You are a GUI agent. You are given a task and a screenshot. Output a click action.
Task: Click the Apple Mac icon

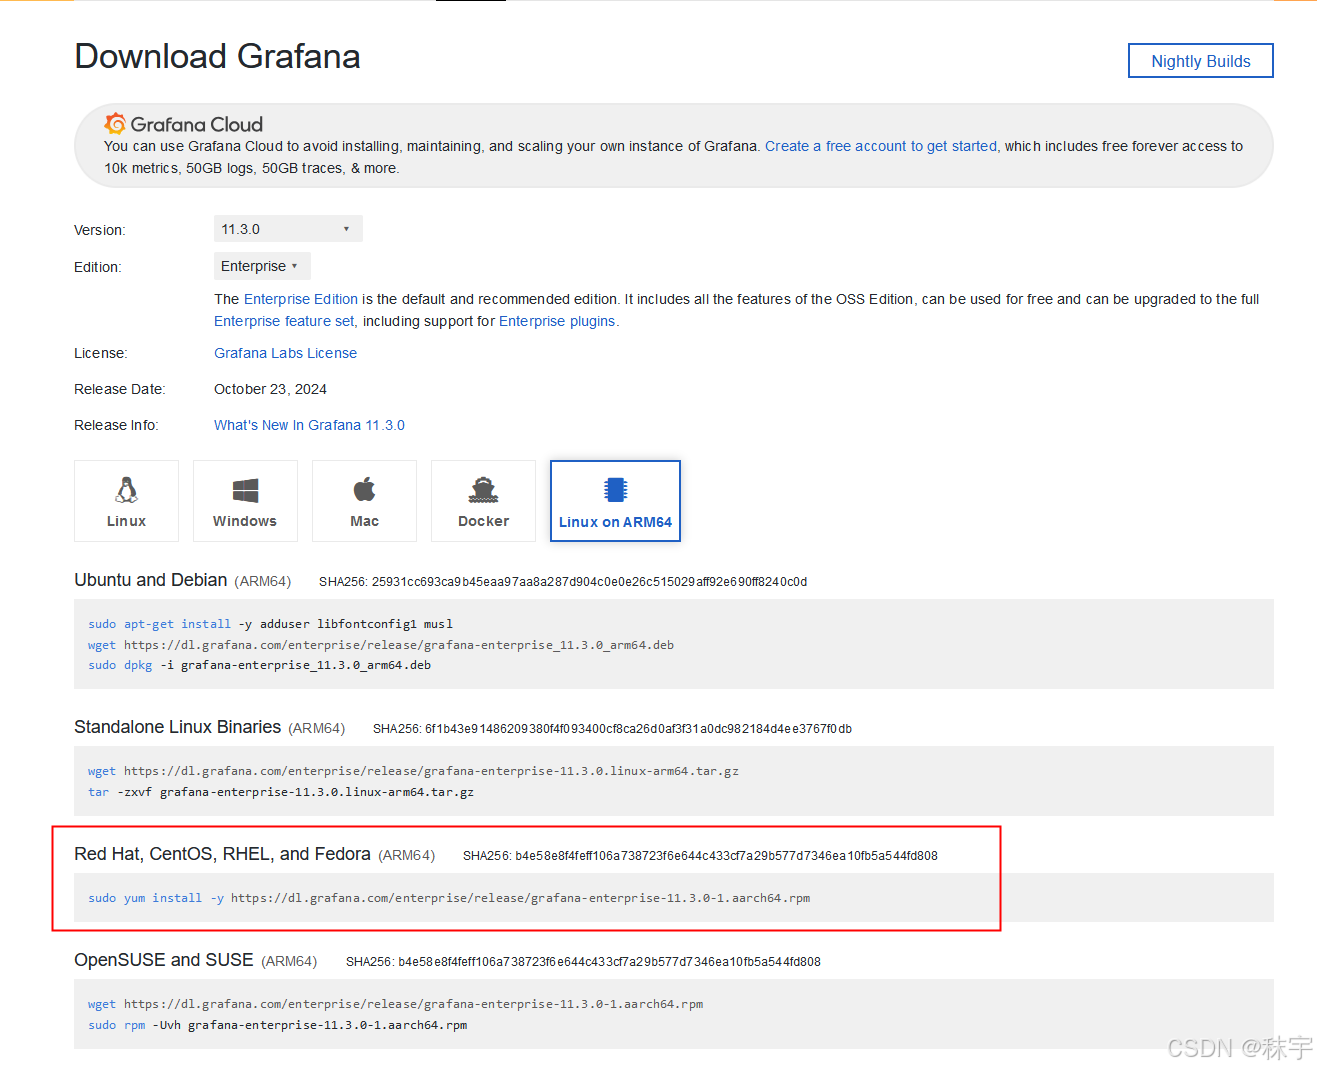click(364, 489)
